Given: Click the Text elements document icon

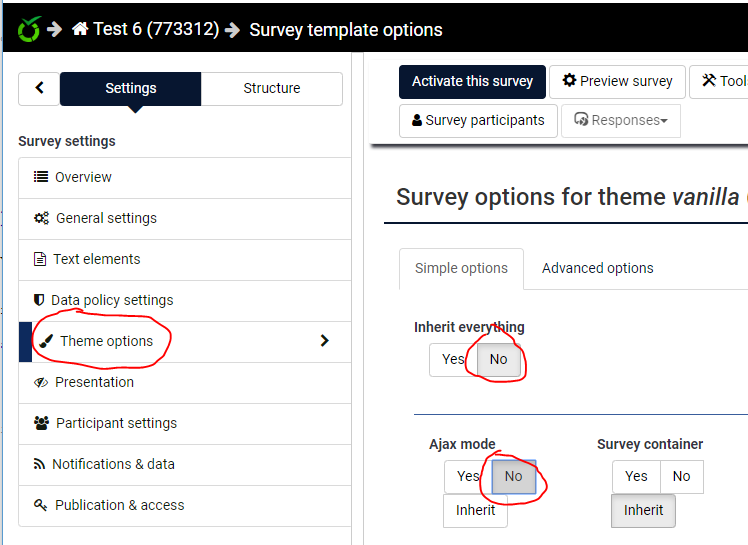Looking at the screenshot, I should 40,259.
